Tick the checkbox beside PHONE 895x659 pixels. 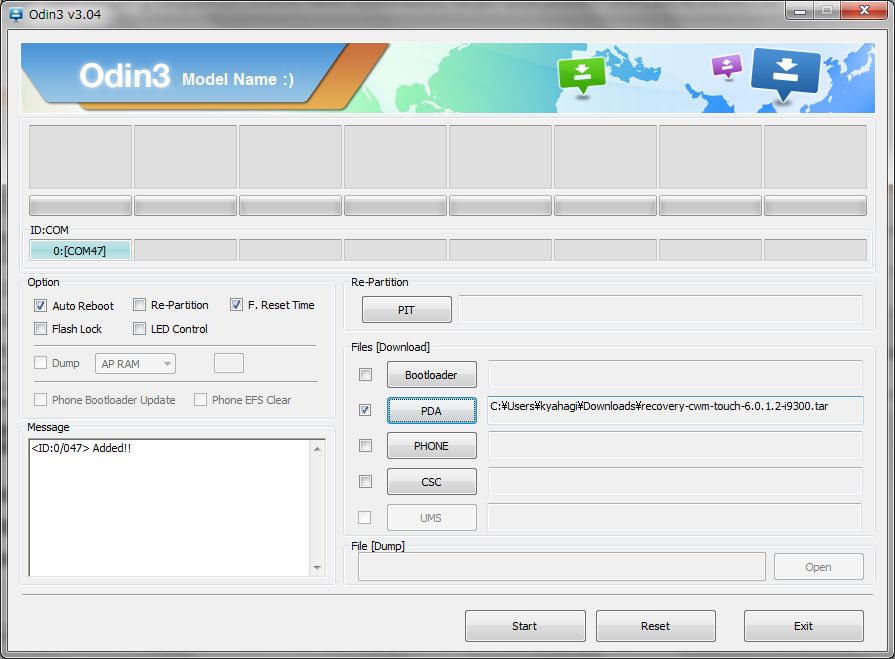[365, 446]
